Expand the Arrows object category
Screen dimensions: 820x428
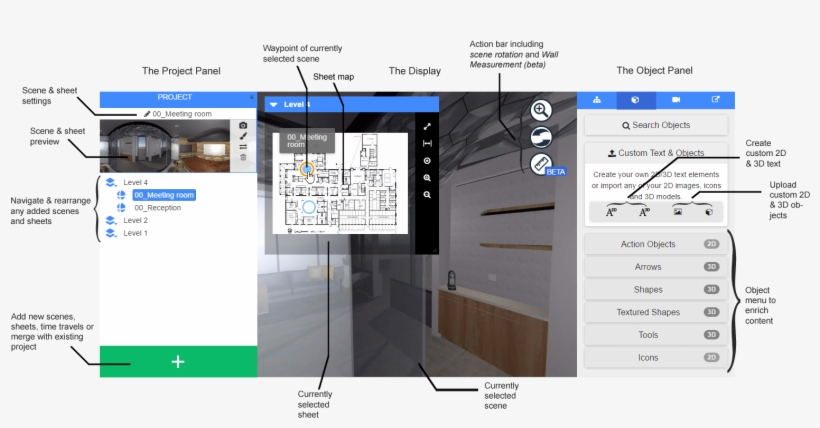pyautogui.click(x=656, y=267)
